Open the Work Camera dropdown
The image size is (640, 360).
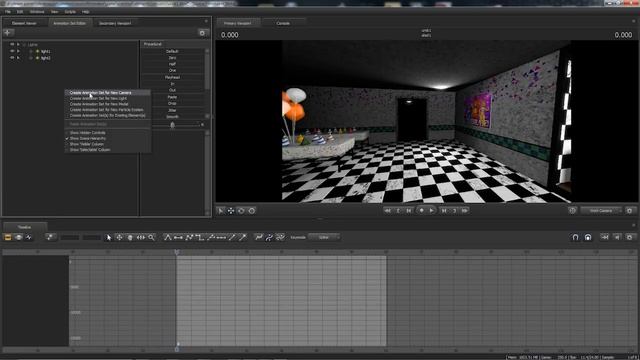click(601, 211)
